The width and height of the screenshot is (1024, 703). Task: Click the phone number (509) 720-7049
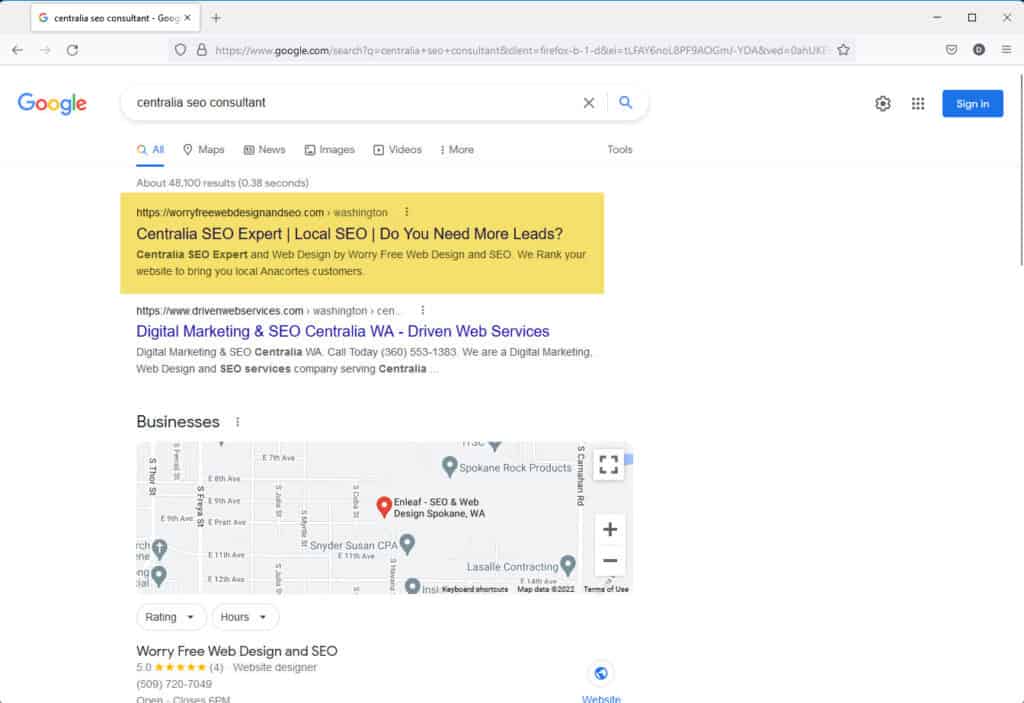(174, 684)
